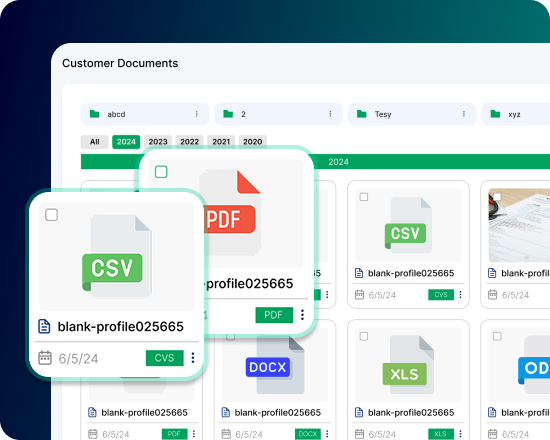Click small CSV file icon in grid

[x=408, y=225]
